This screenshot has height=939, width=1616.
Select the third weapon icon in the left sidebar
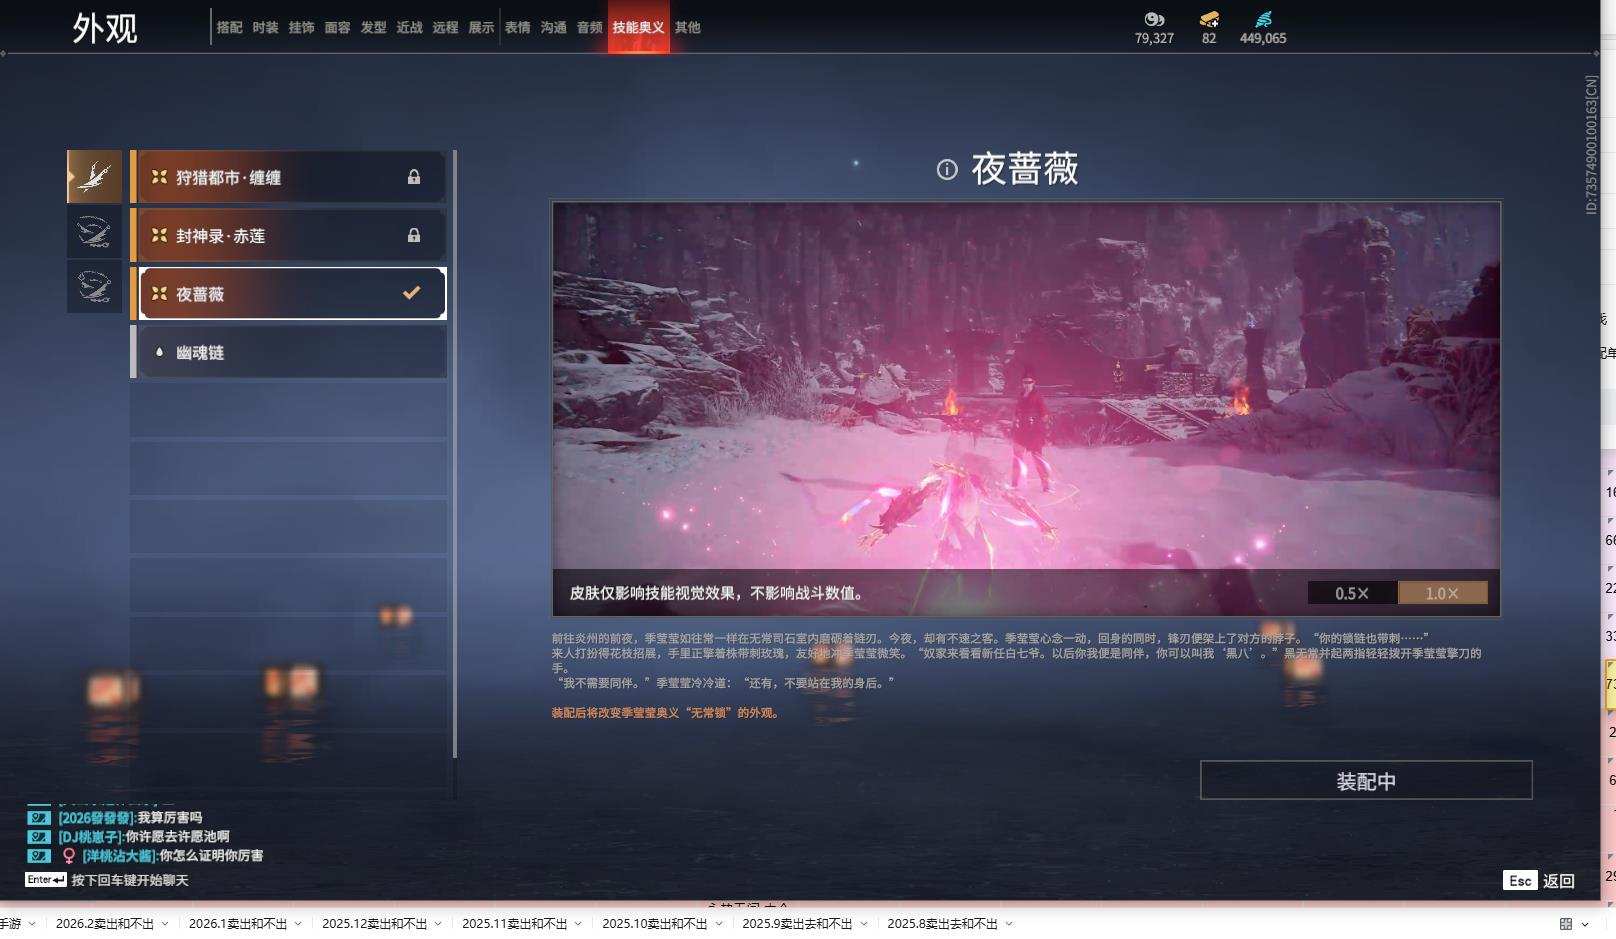(x=94, y=287)
